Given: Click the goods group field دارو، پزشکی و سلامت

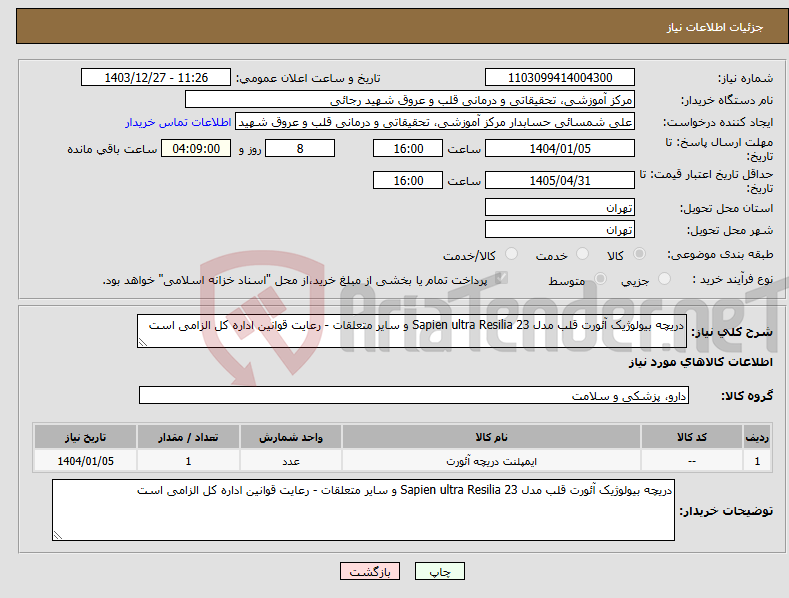Looking at the screenshot, I should click(x=414, y=396).
